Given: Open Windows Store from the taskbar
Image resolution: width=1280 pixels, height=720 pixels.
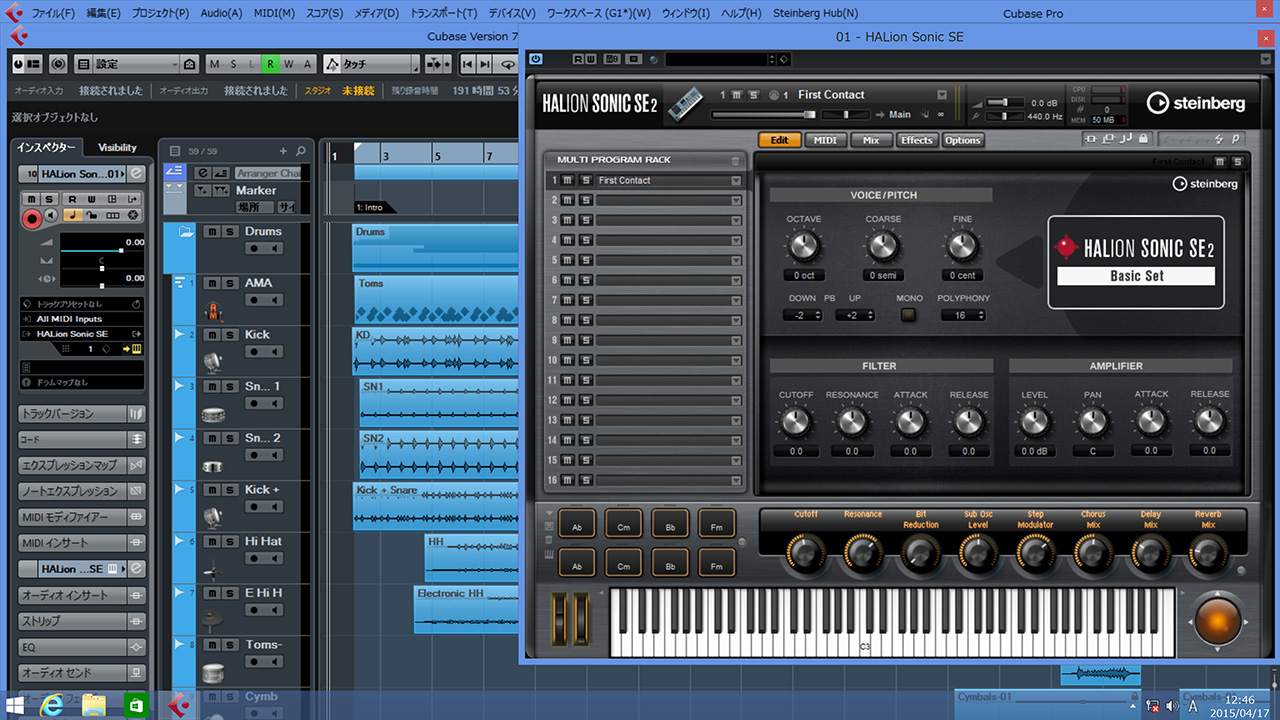Looking at the screenshot, I should coord(136,705).
